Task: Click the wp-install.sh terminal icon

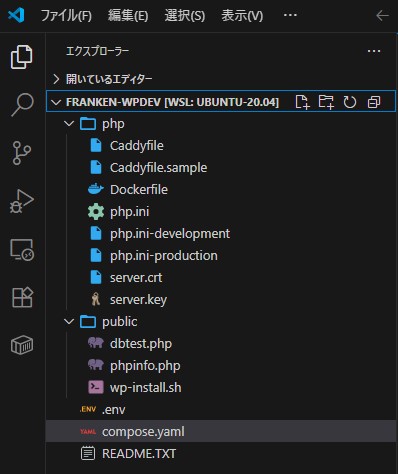Action: click(96, 387)
